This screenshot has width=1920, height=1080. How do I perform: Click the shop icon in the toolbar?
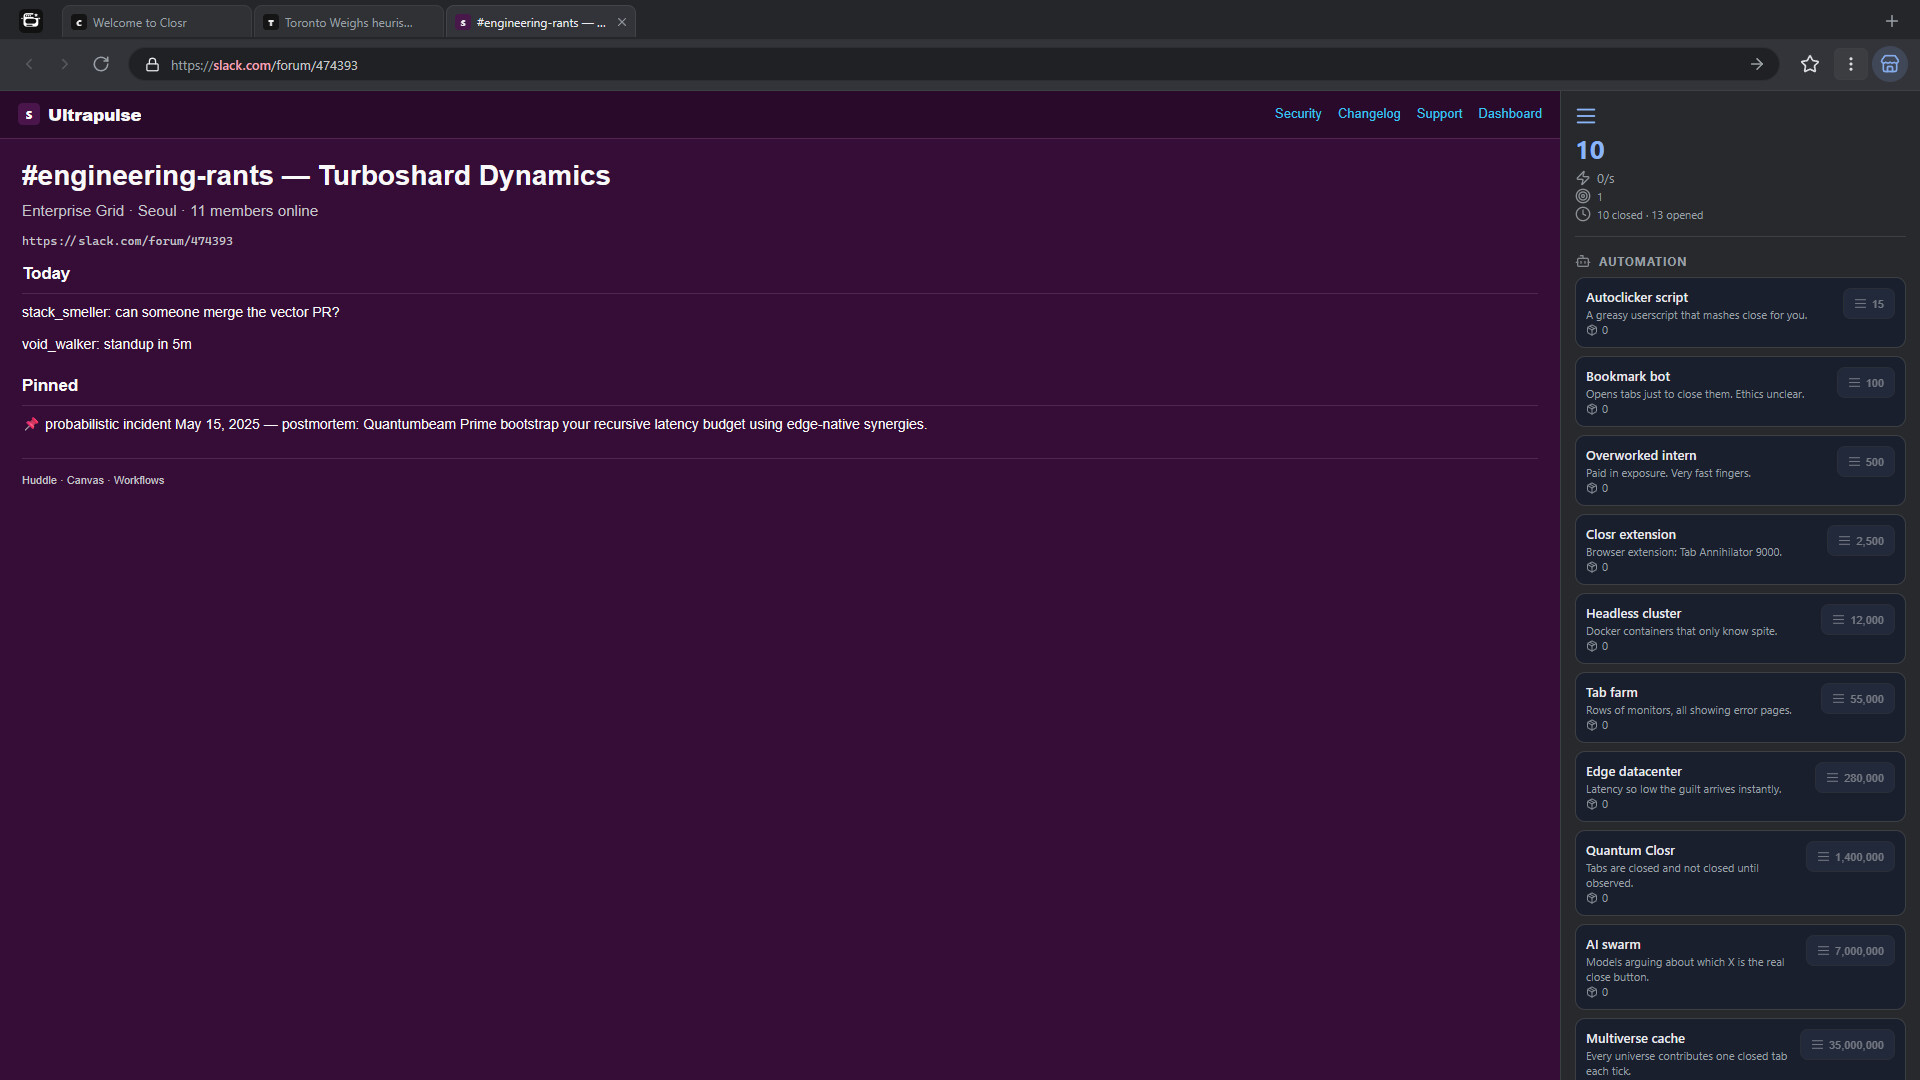(x=1890, y=65)
